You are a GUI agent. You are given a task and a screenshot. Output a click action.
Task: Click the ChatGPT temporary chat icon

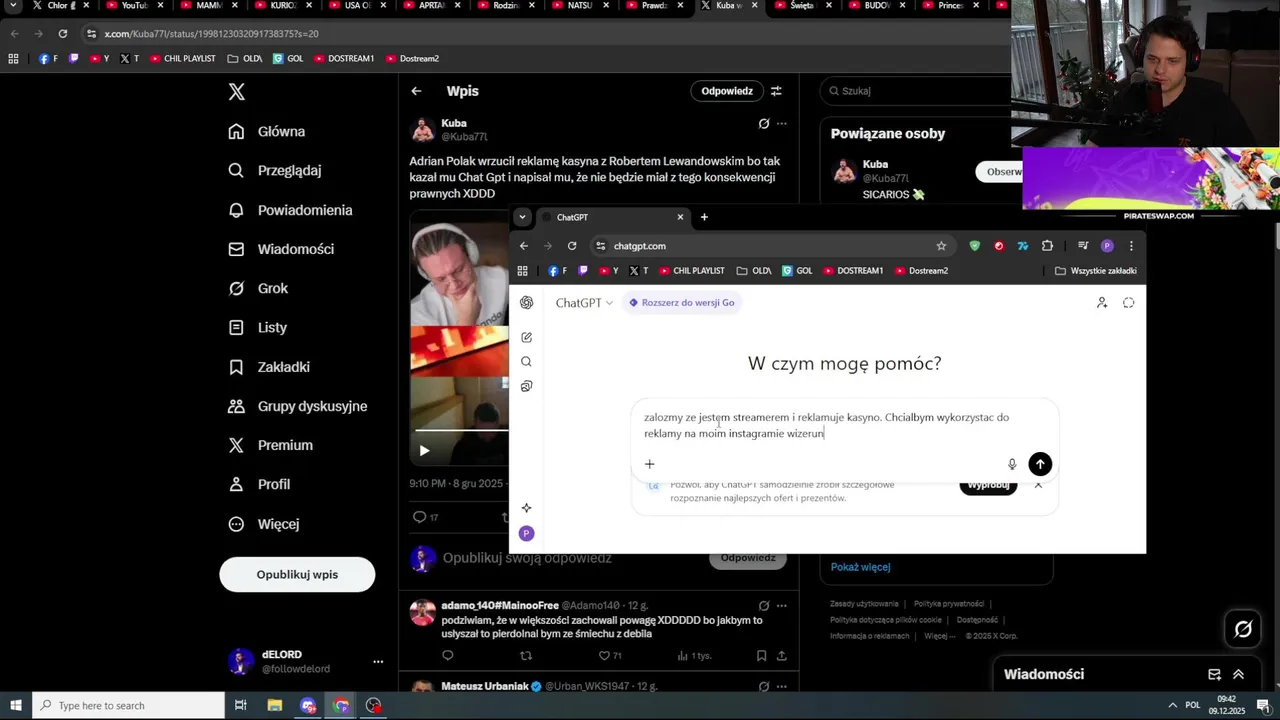tap(1129, 303)
